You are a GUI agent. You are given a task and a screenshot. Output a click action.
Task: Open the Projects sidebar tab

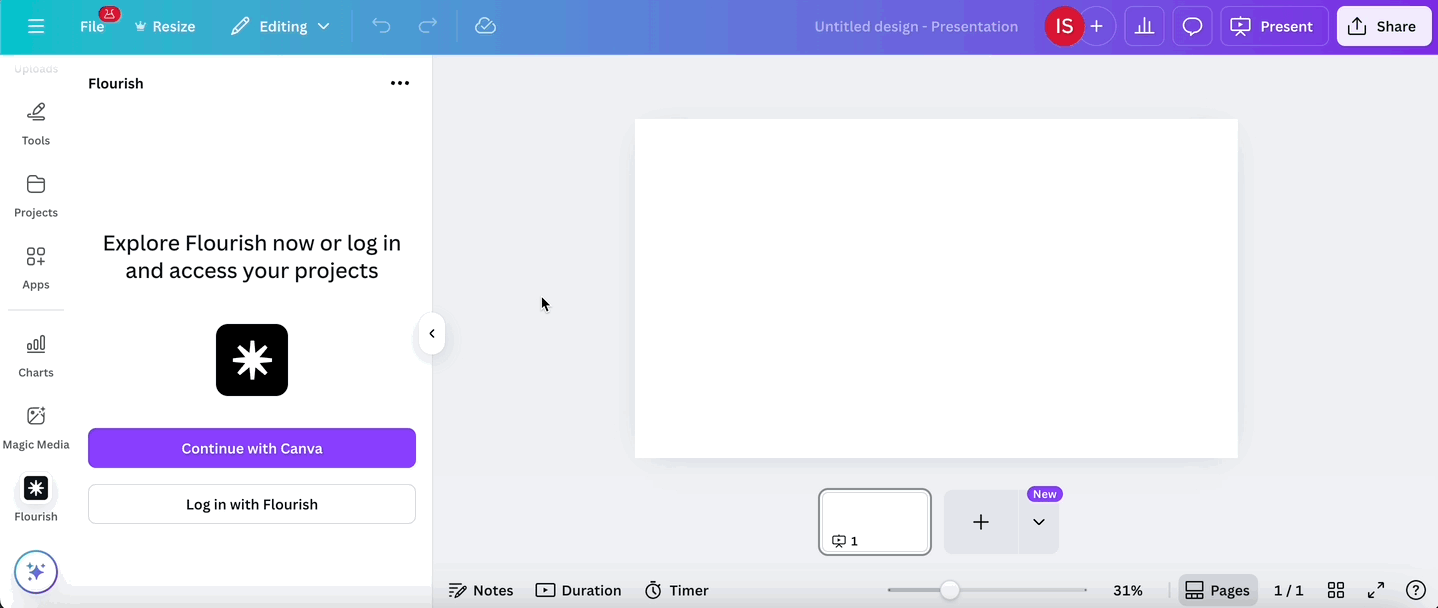point(36,196)
